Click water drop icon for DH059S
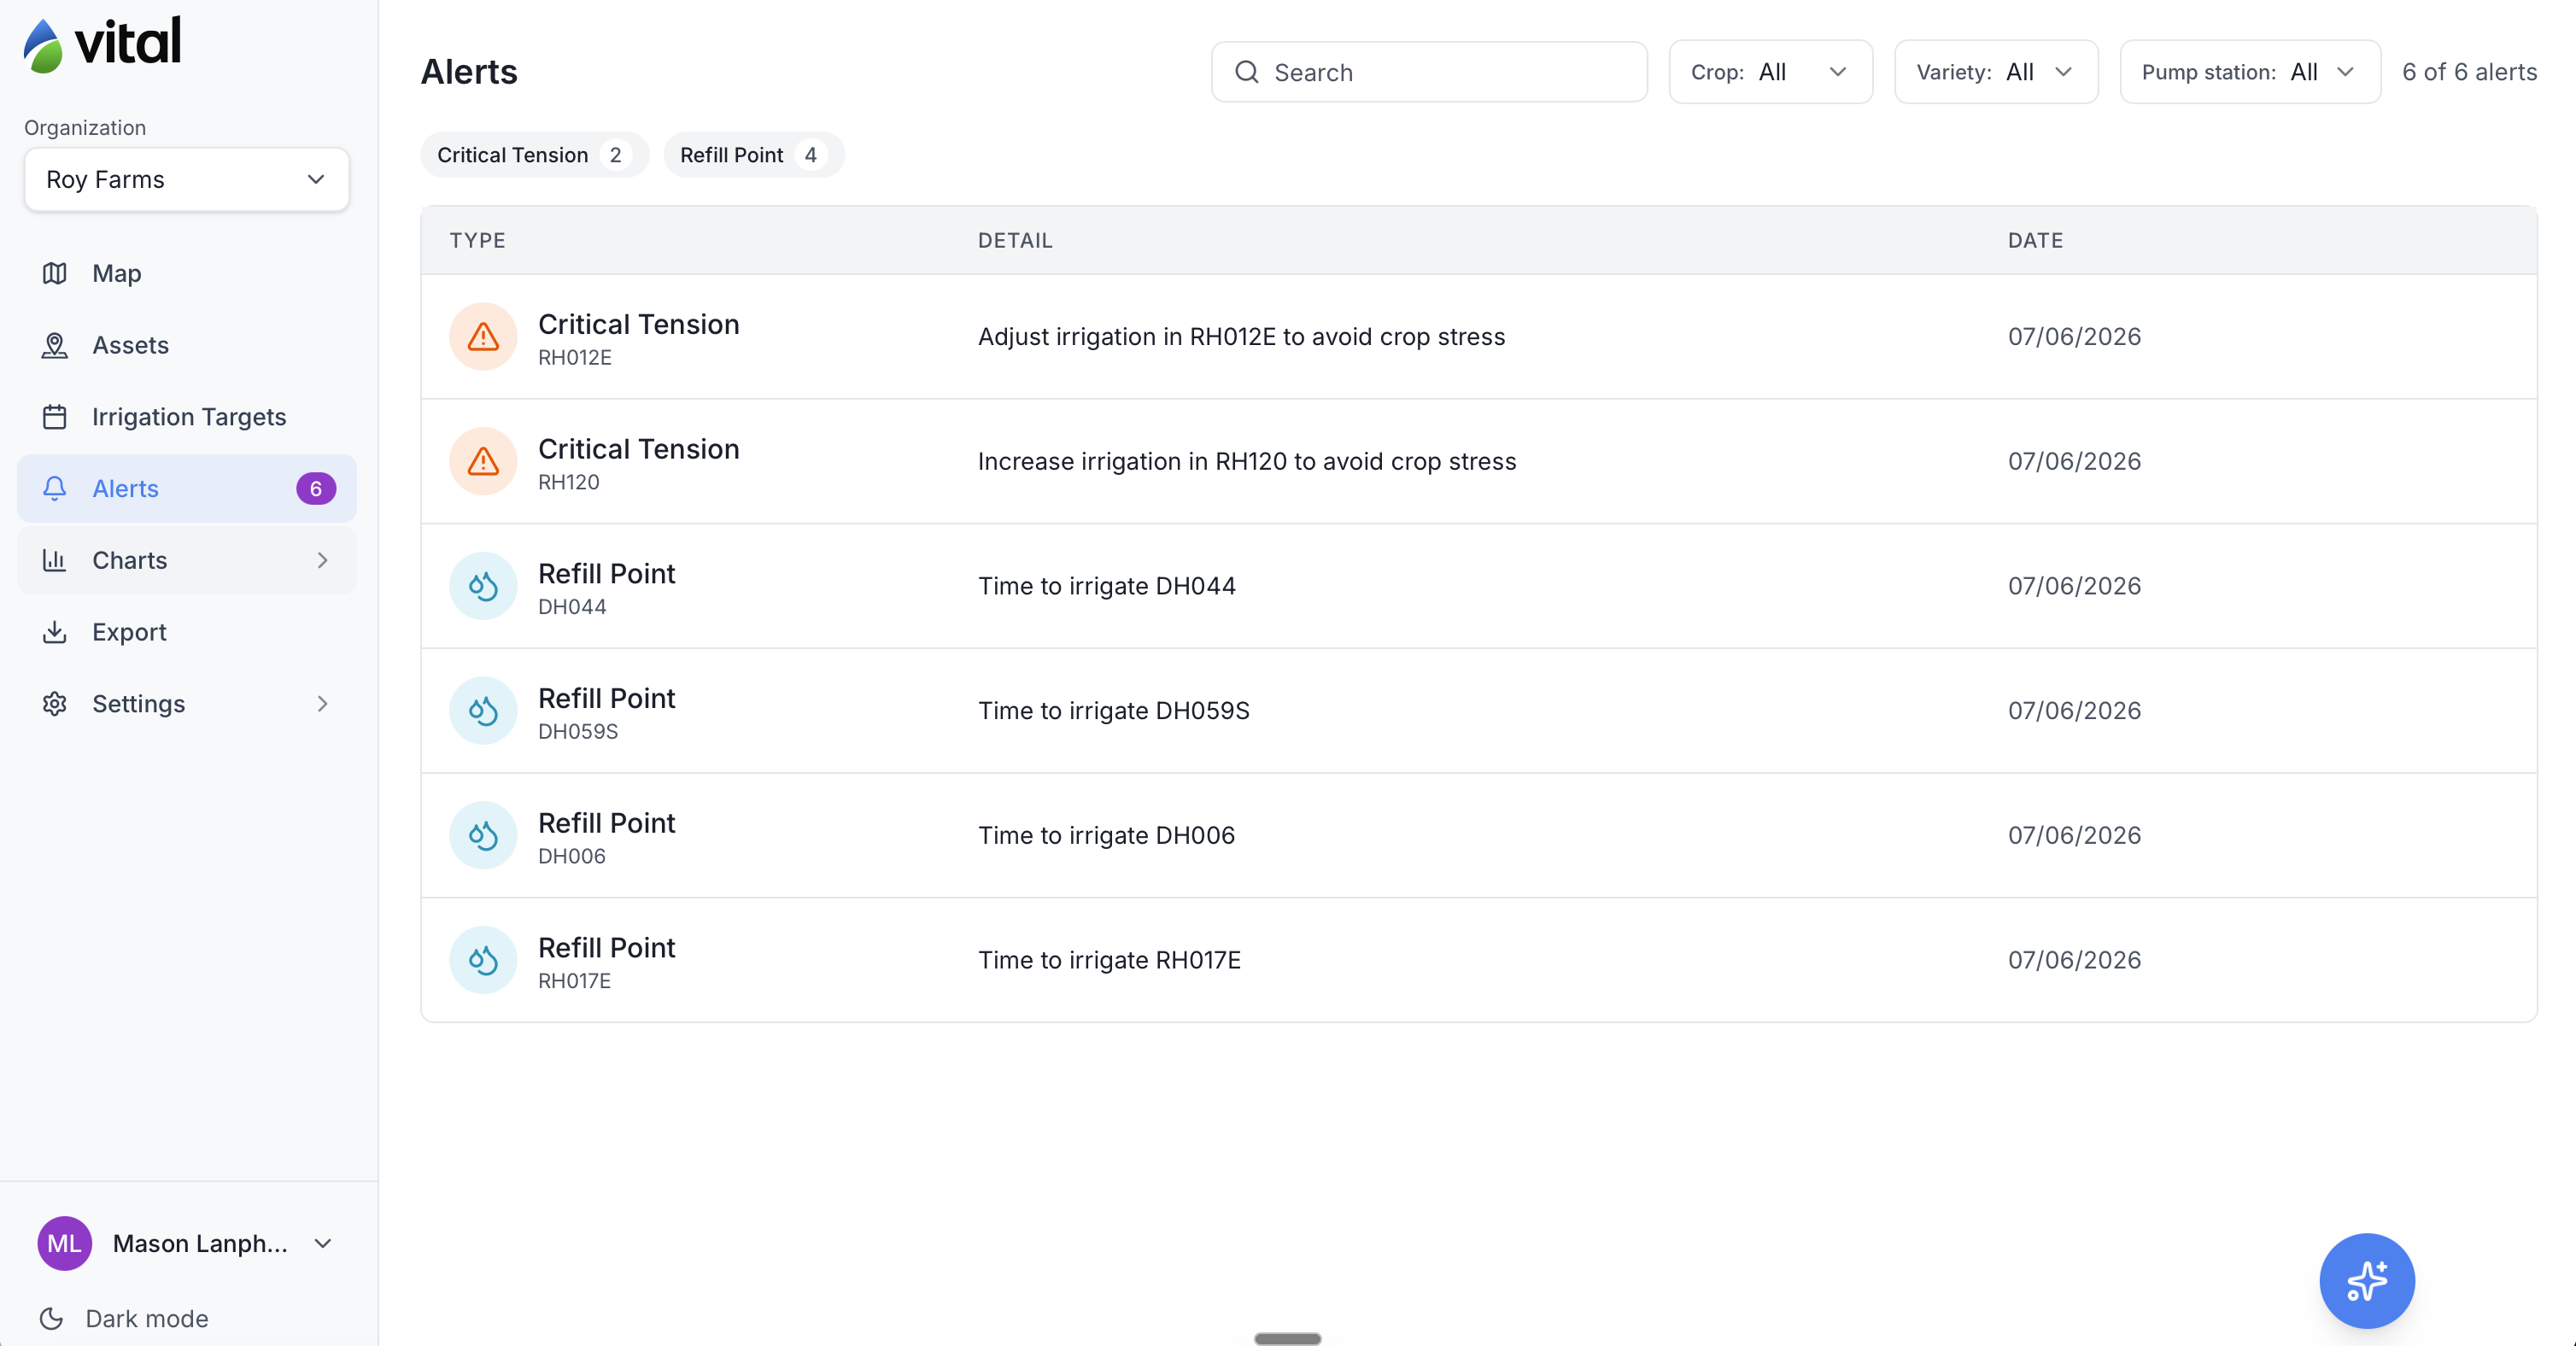The height and width of the screenshot is (1346, 2576). click(483, 711)
